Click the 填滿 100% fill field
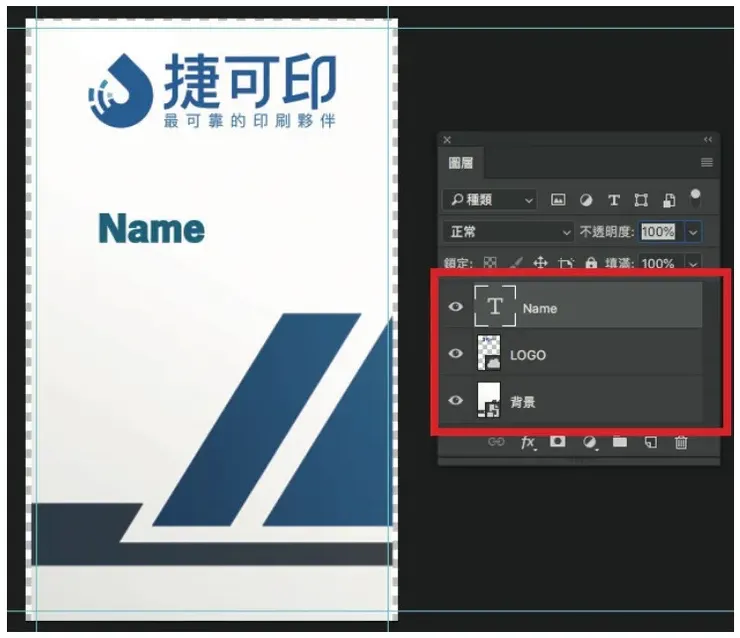This screenshot has width=740, height=638. point(660,263)
